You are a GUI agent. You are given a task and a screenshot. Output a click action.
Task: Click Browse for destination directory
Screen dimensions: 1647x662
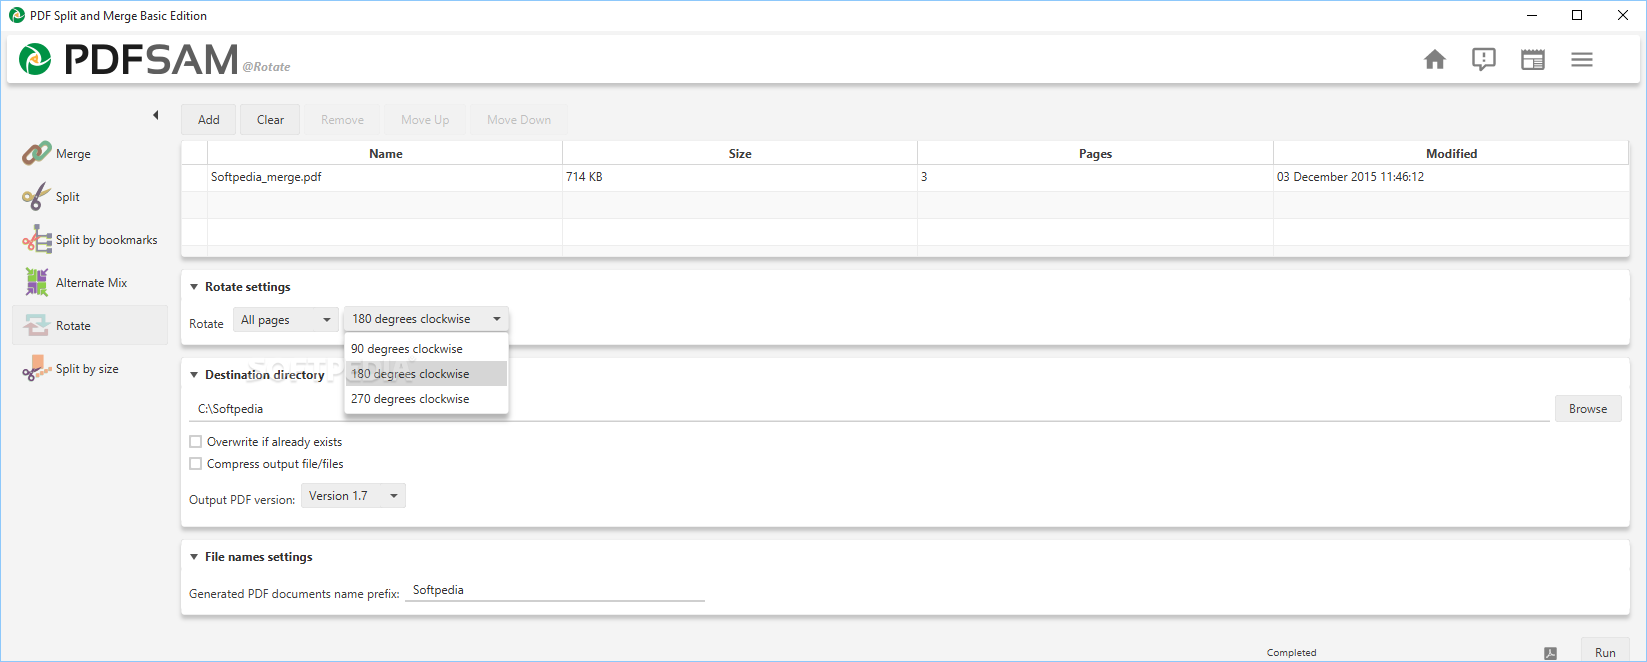(x=1588, y=409)
